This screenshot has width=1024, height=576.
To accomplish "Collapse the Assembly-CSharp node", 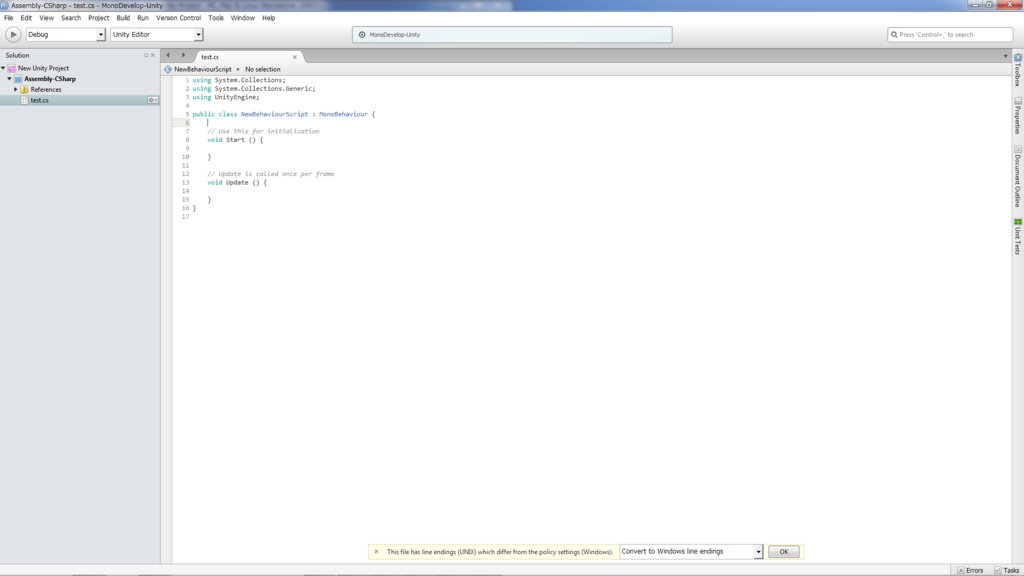I will [x=9, y=79].
